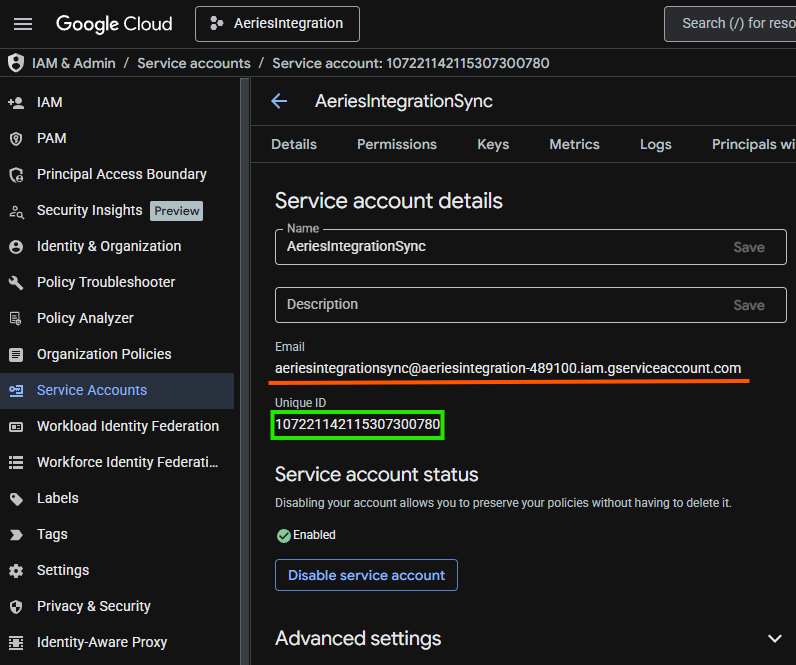Focus the Search for resources box
The height and width of the screenshot is (665, 796).
(x=730, y=24)
